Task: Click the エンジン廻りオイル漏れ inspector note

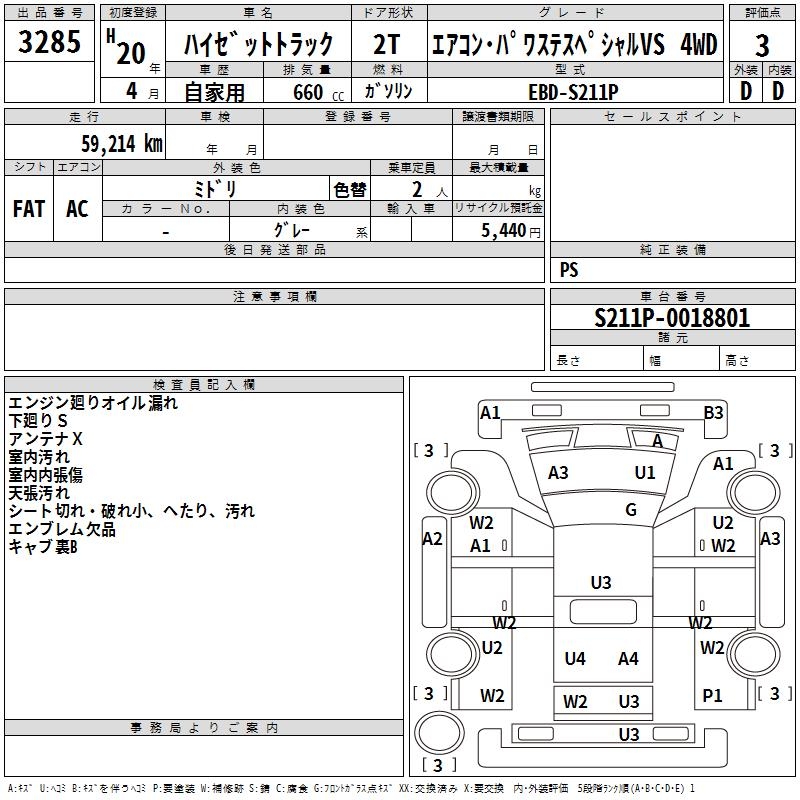Action: [x=93, y=403]
